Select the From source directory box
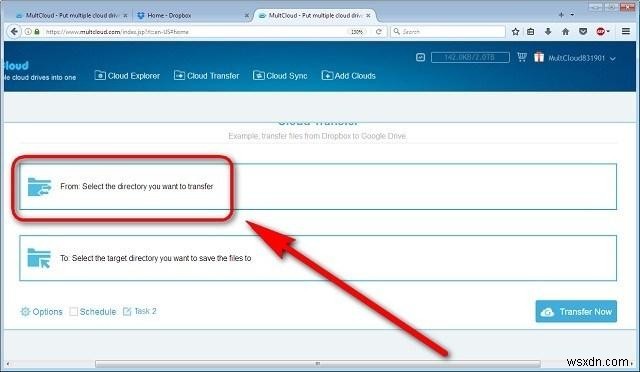This screenshot has height=372, width=640. tap(318, 187)
